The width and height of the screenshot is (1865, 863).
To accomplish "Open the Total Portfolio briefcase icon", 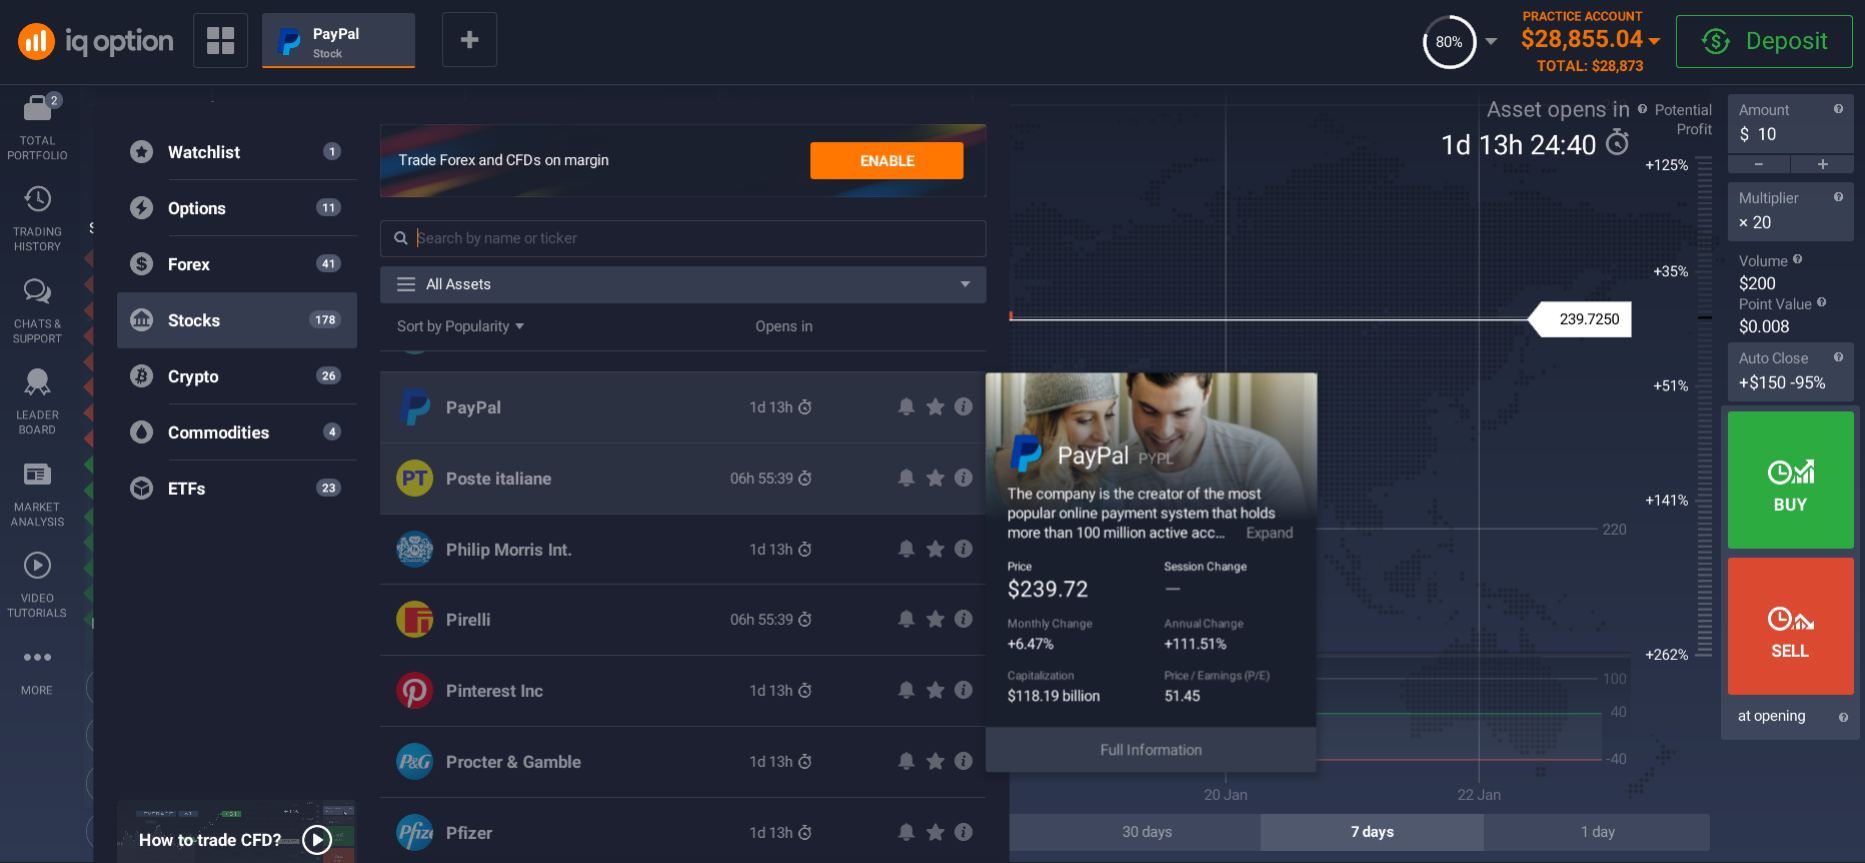I will [37, 108].
